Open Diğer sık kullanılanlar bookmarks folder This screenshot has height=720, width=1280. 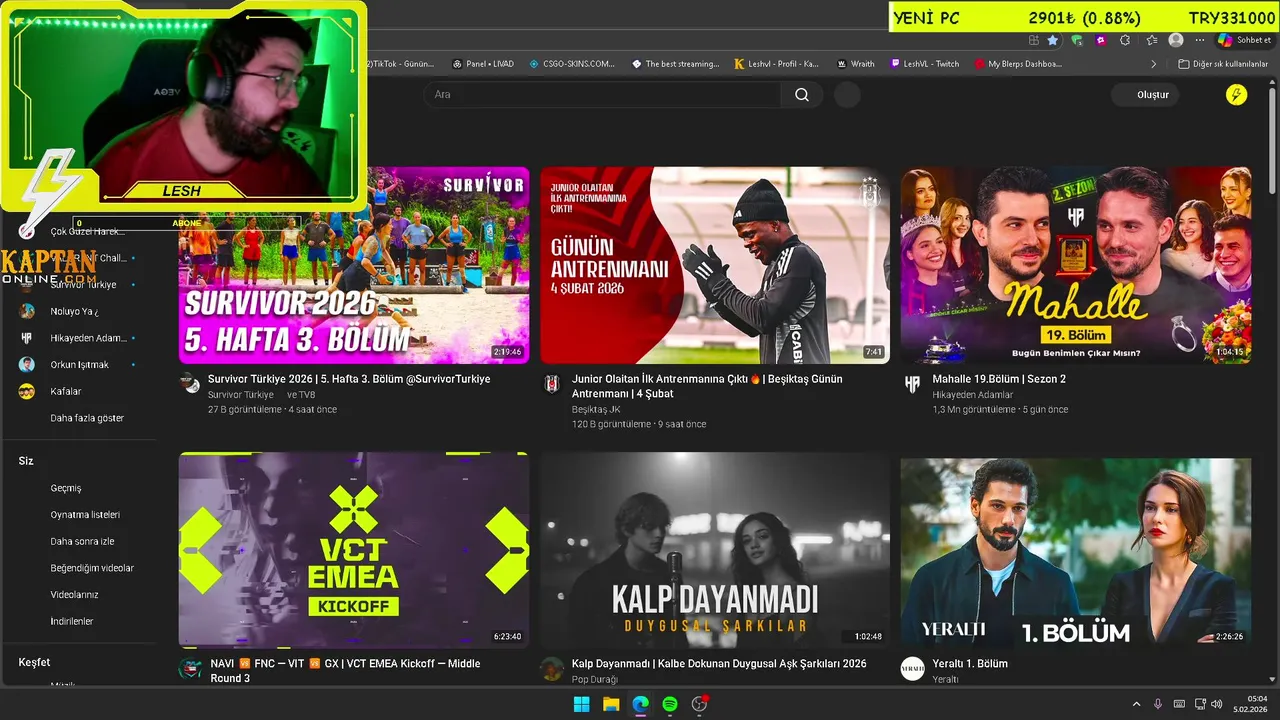coord(1223,64)
